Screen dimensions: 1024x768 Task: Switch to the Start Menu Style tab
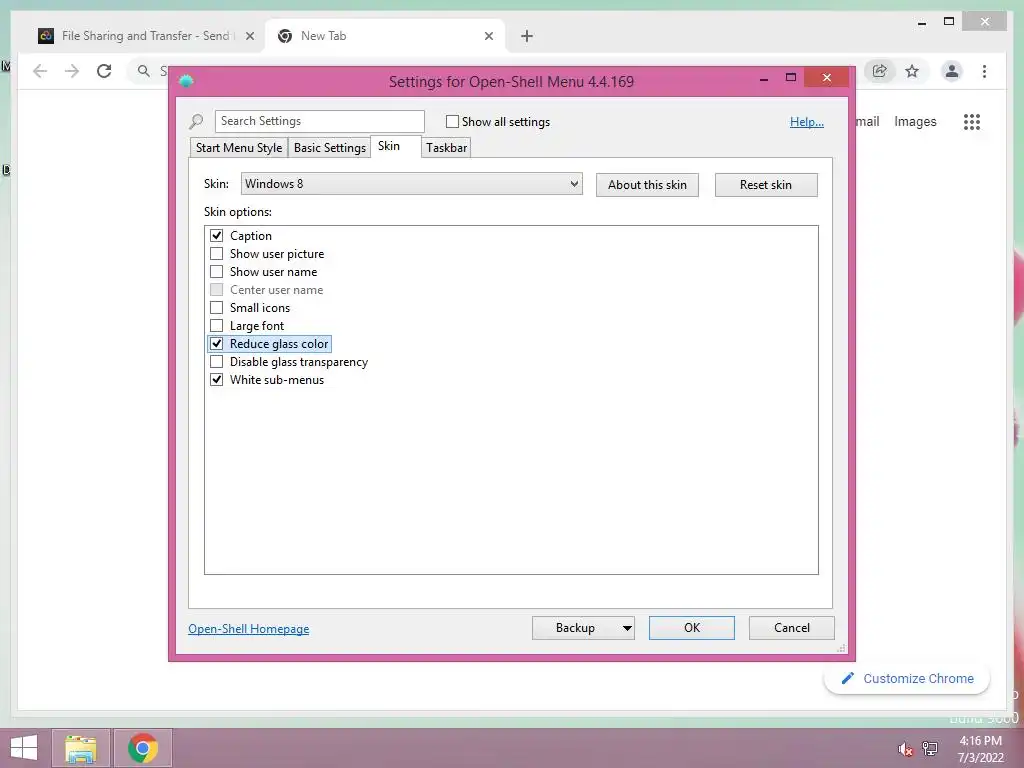(x=239, y=148)
